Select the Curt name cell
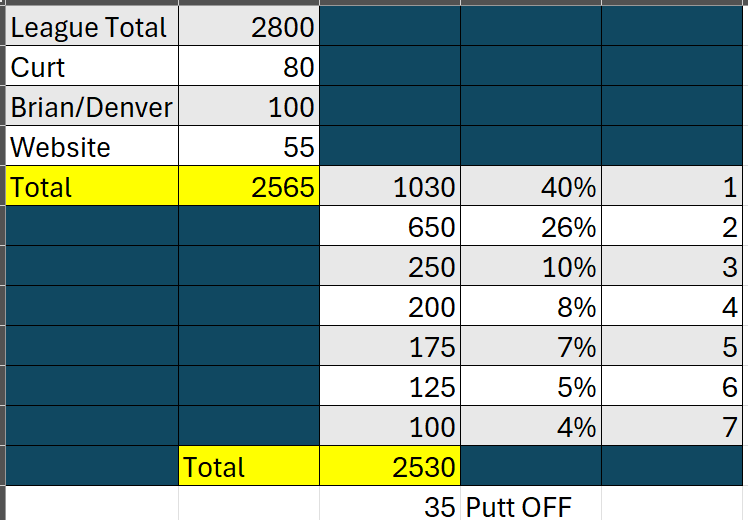Screen dimensions: 748x520 click(x=91, y=67)
